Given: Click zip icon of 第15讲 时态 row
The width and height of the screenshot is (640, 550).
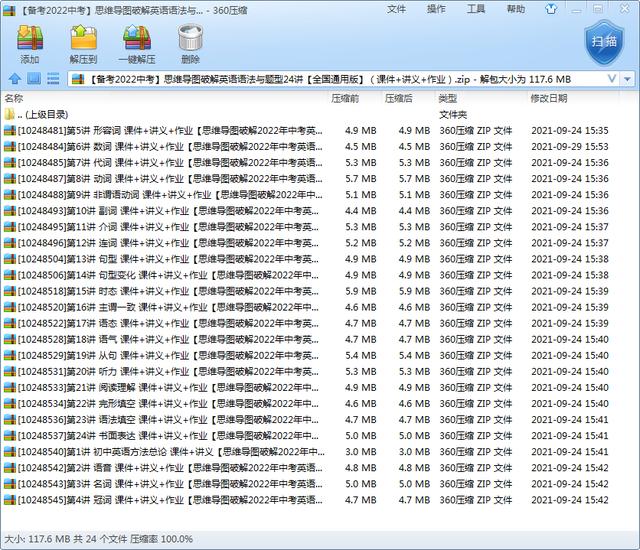Looking at the screenshot, I should [x=9, y=291].
